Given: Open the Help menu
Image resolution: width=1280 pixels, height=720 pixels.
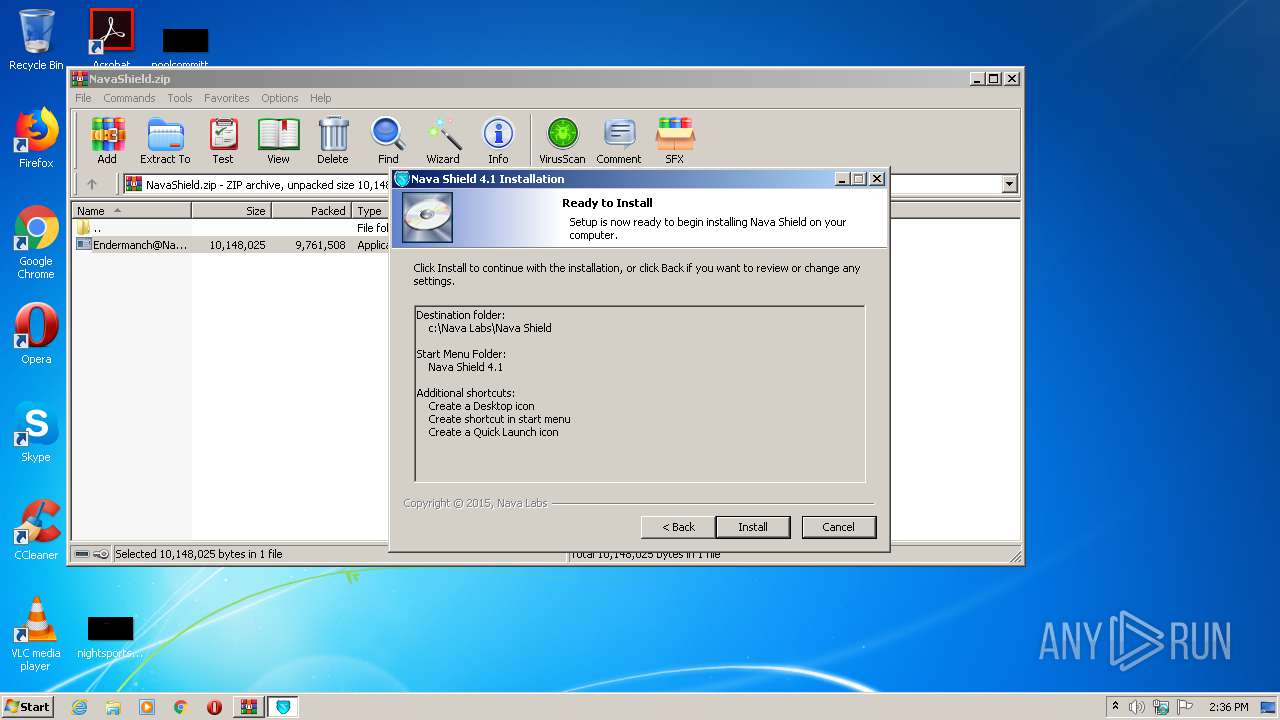Looking at the screenshot, I should [320, 98].
